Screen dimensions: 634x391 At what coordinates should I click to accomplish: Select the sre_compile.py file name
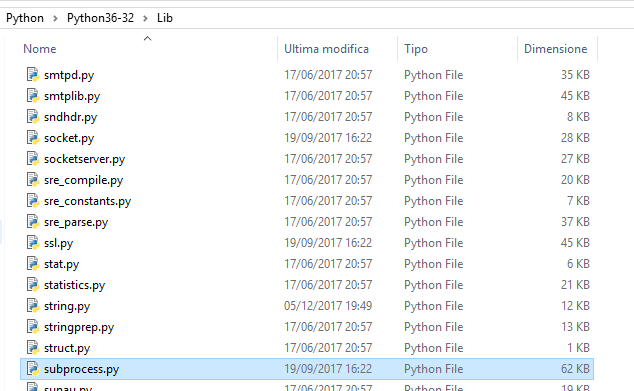[83, 180]
